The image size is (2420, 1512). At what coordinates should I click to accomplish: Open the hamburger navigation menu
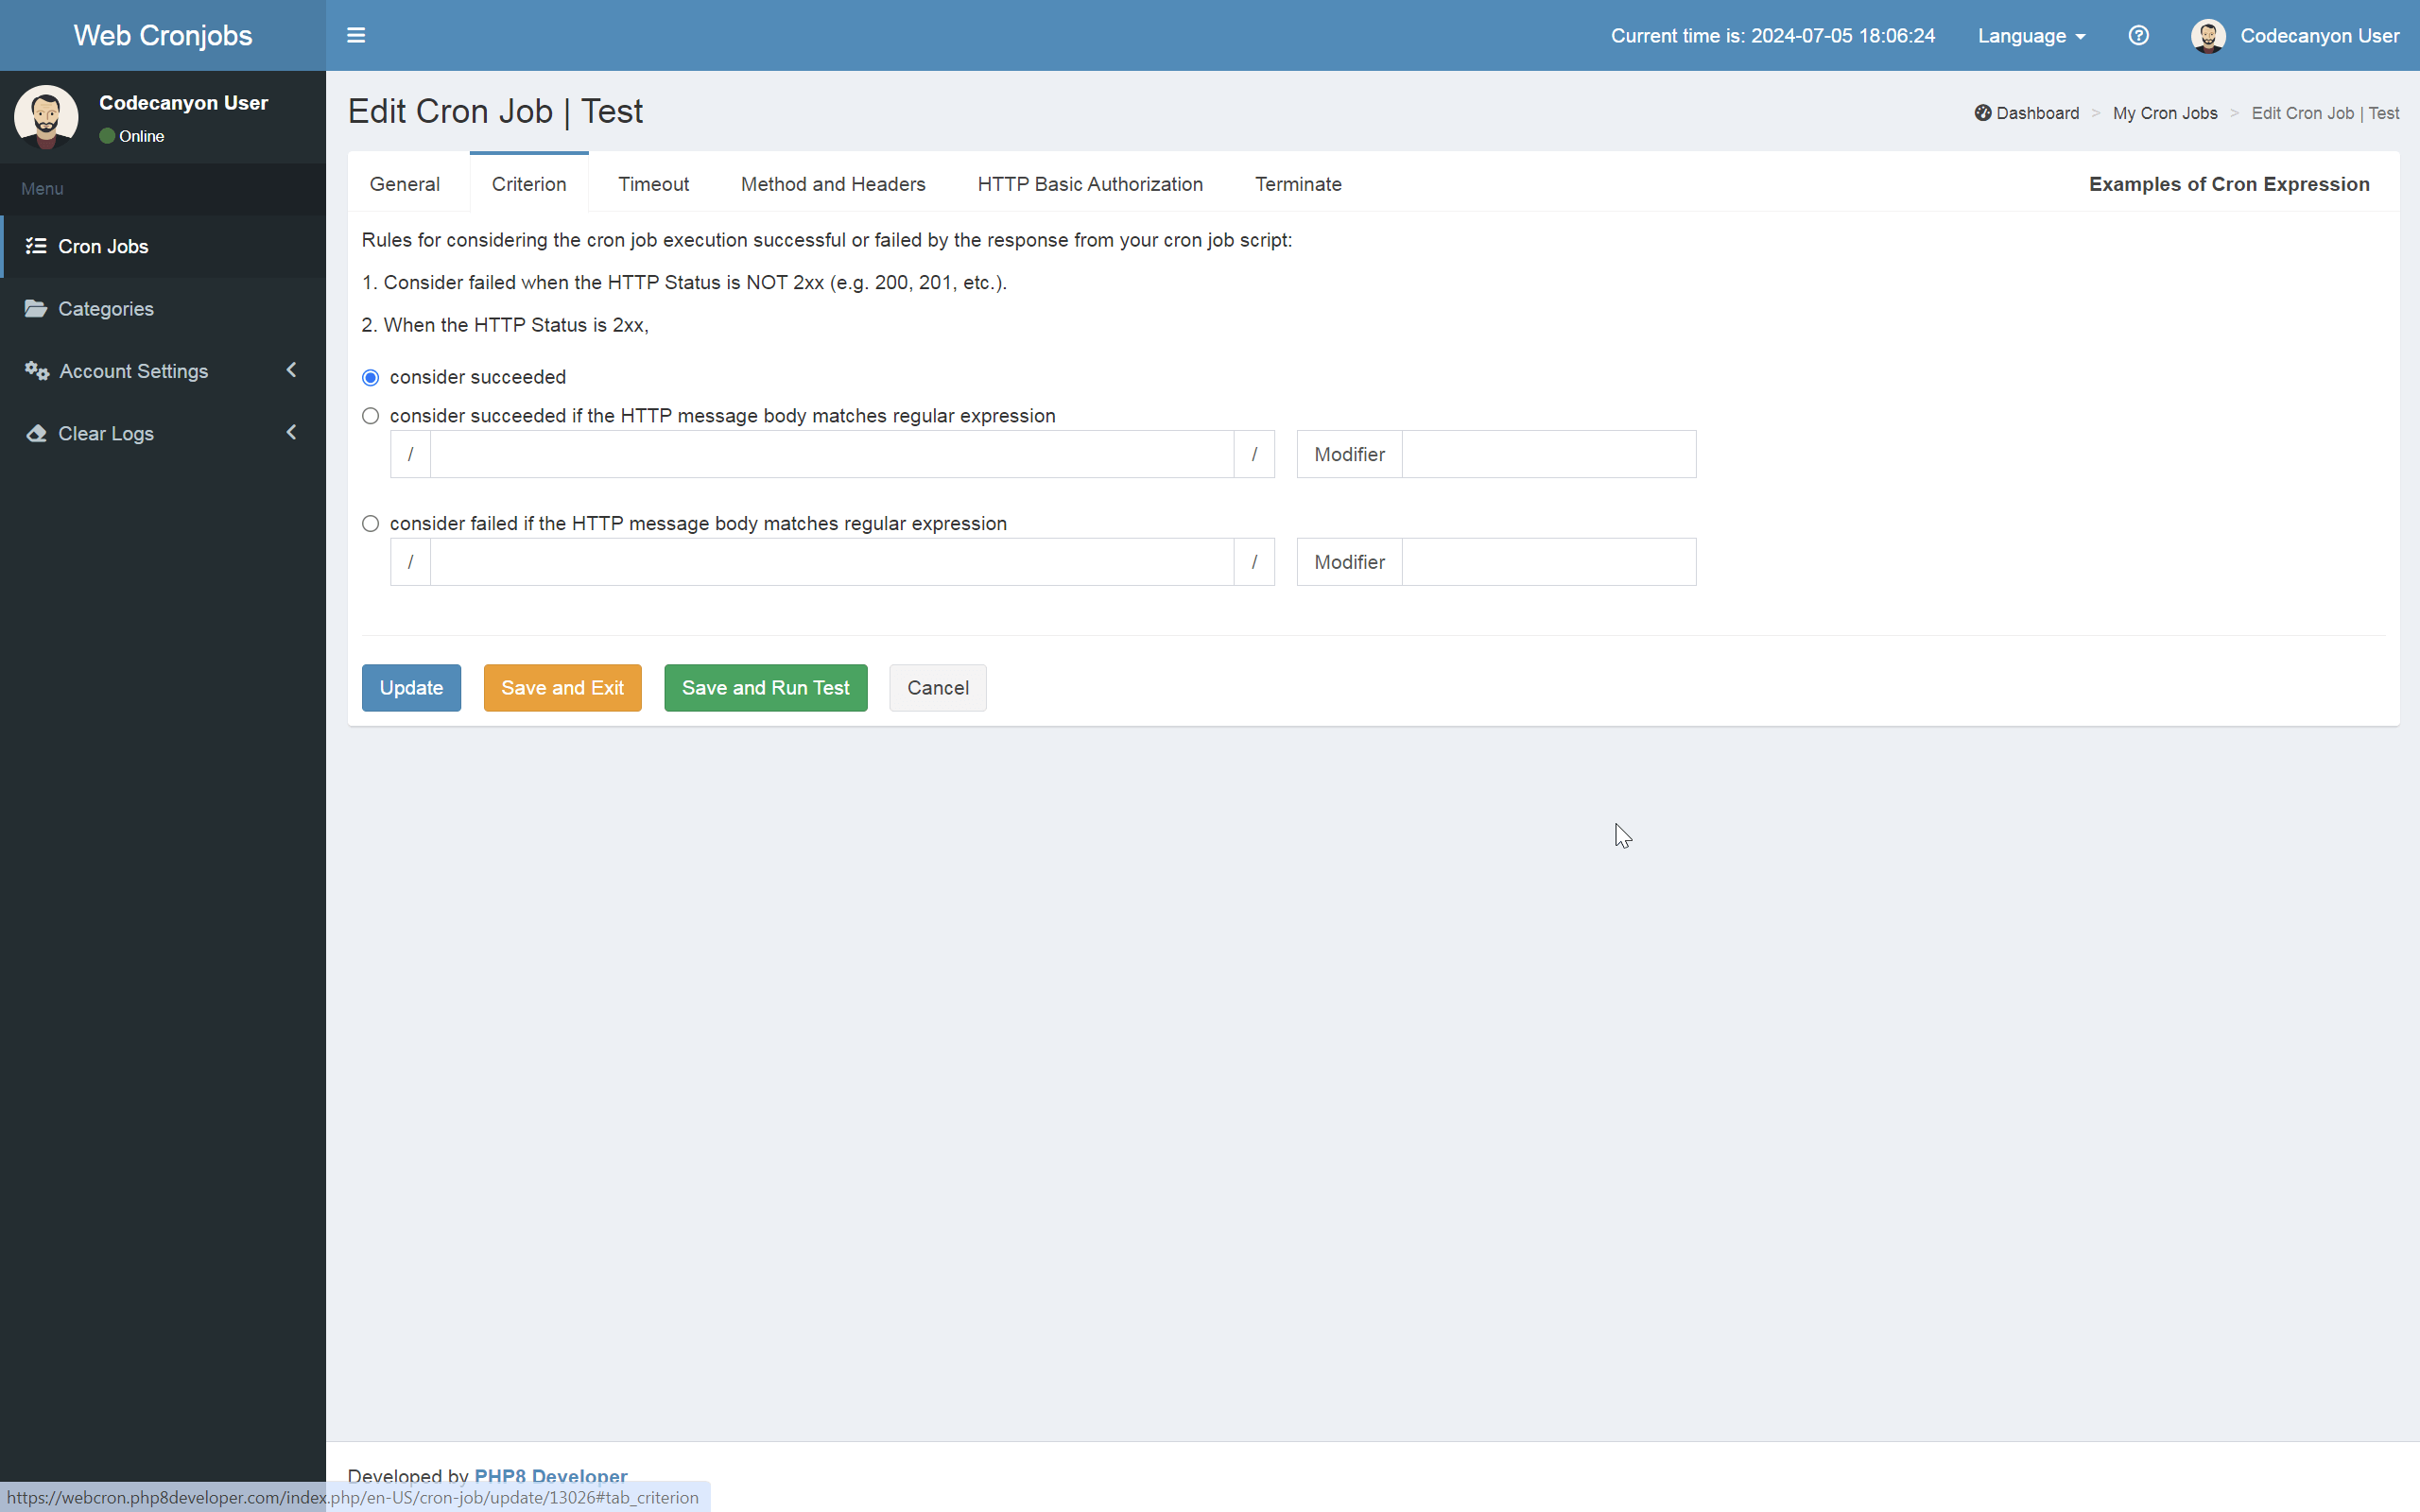coord(356,35)
